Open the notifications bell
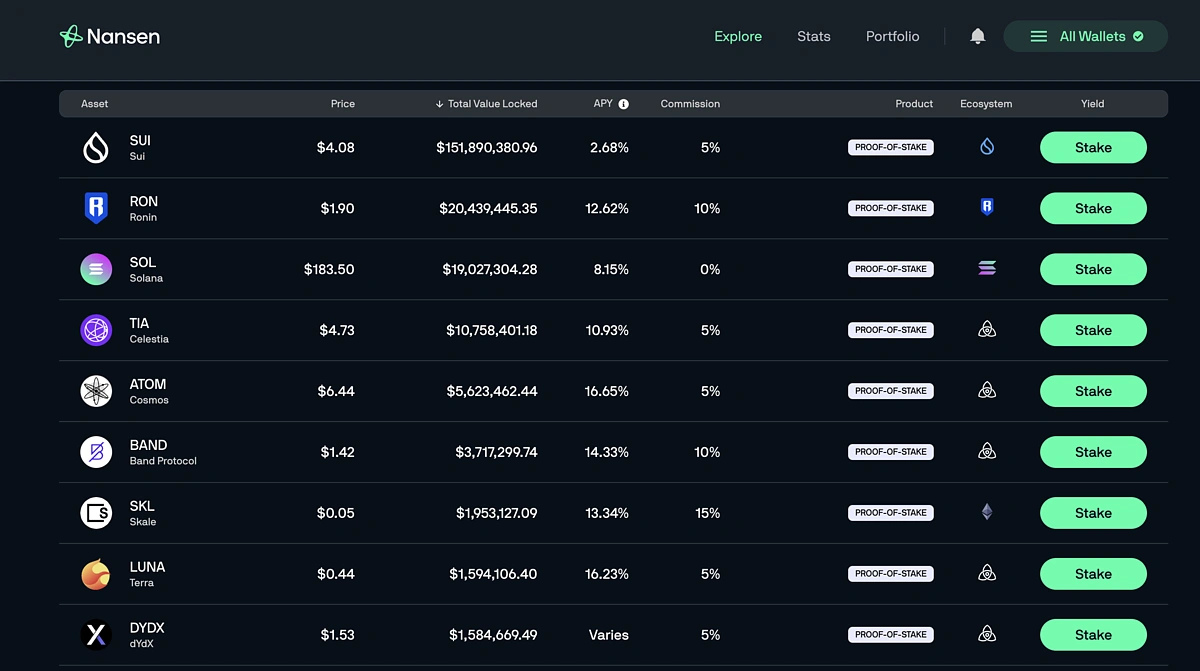 (978, 36)
